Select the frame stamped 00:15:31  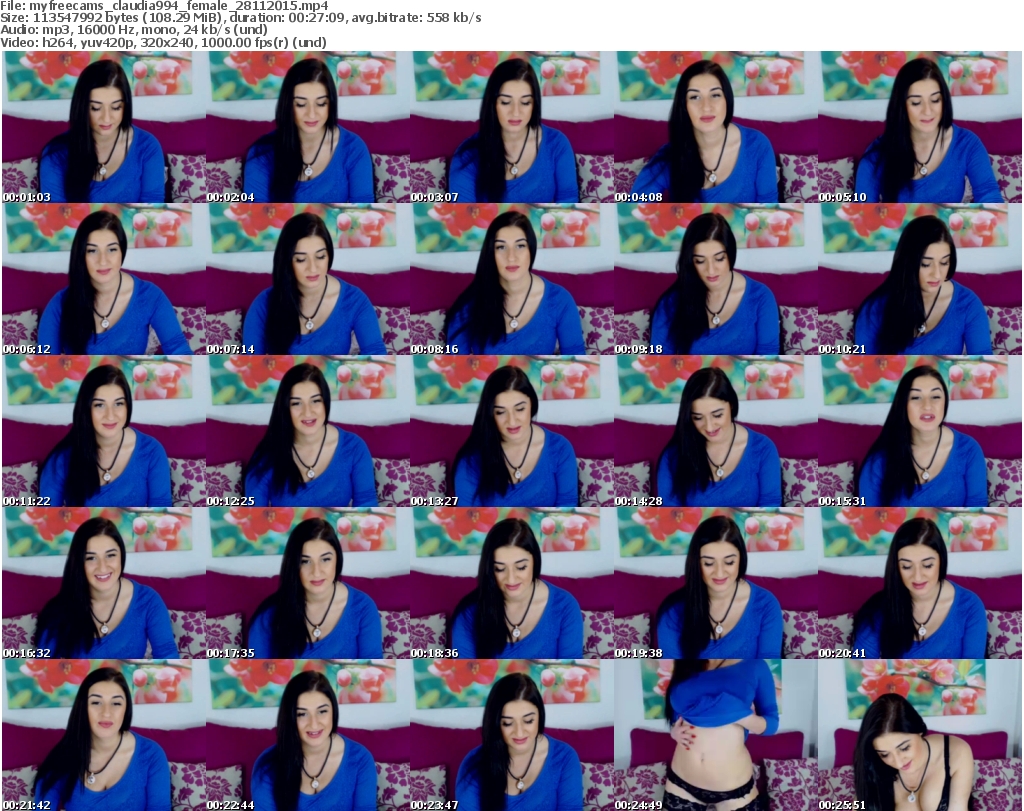coord(920,431)
